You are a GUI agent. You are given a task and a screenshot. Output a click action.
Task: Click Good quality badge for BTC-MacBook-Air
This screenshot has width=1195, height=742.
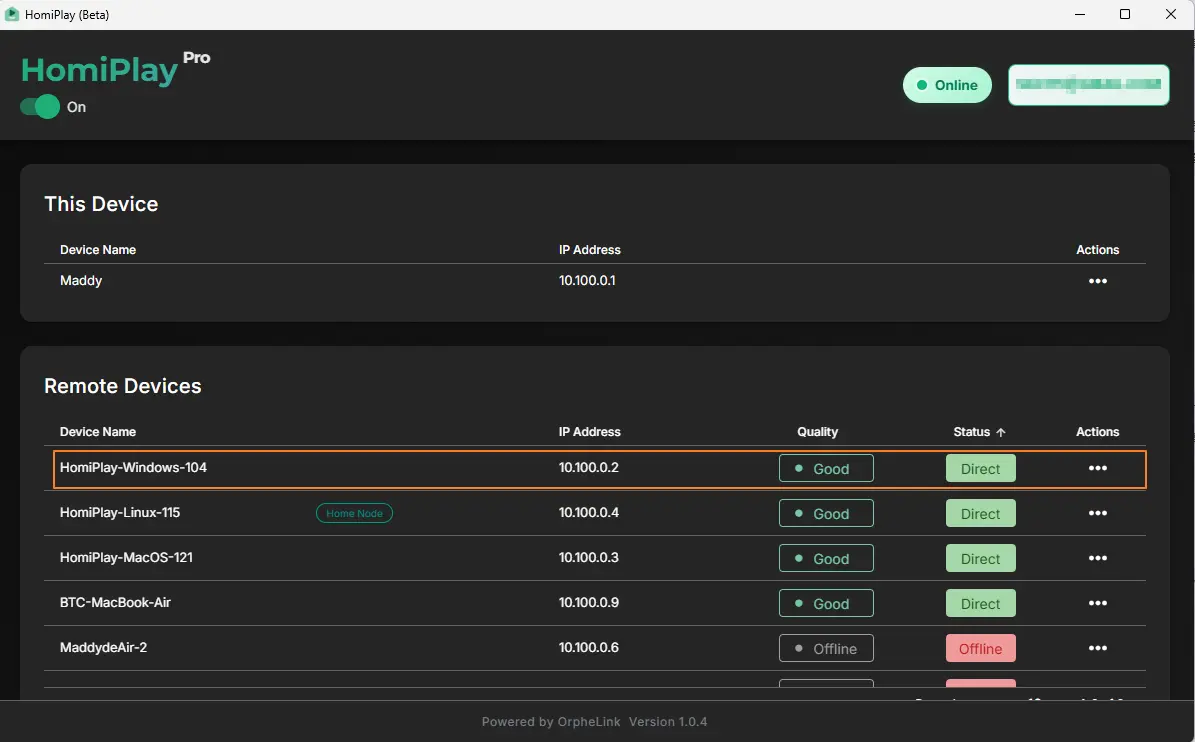coord(826,603)
